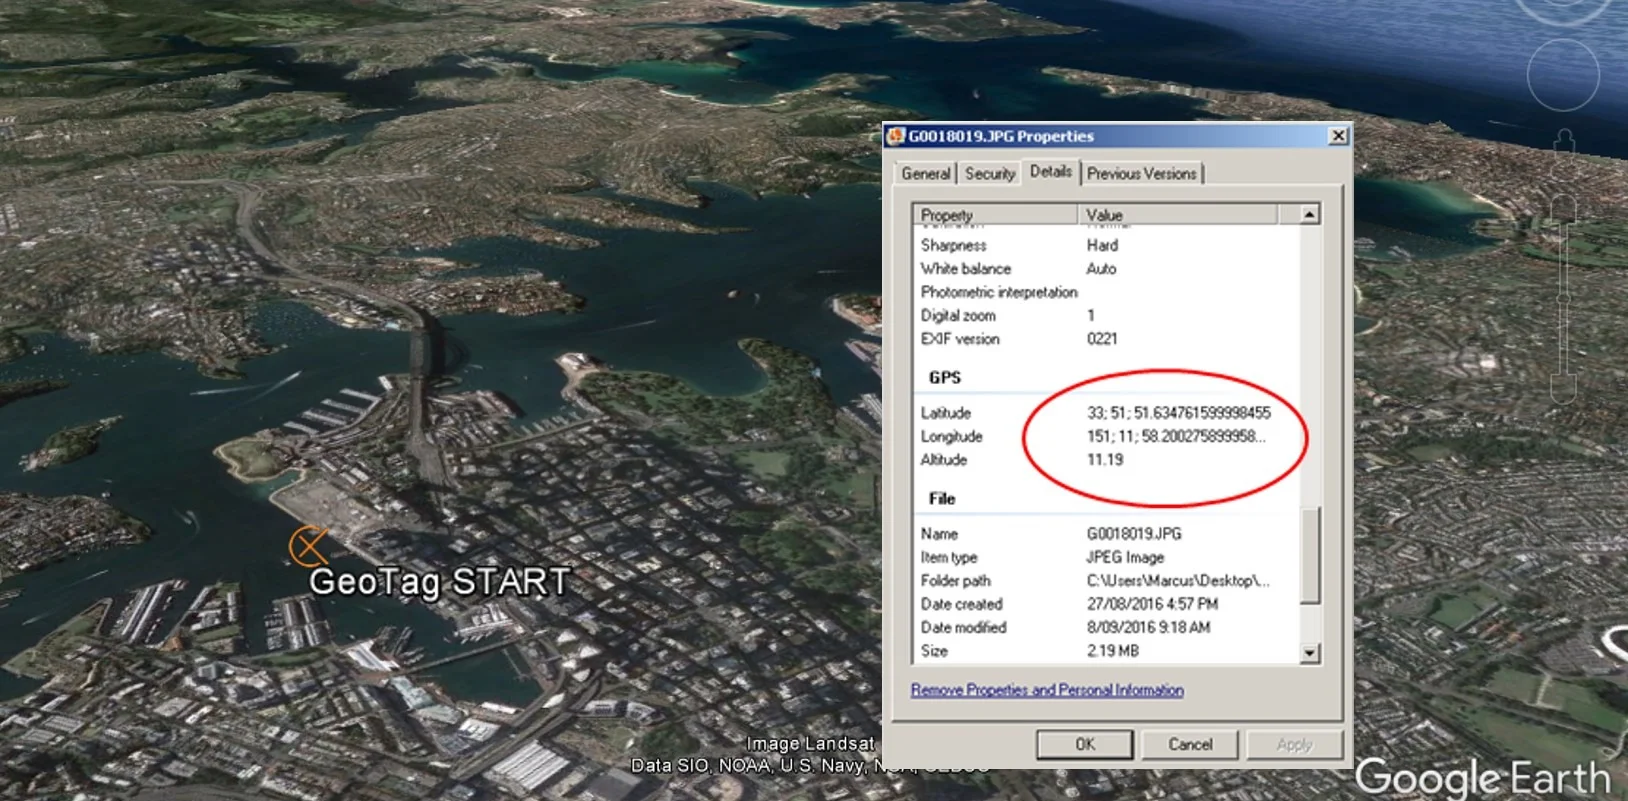This screenshot has height=801, width=1628.
Task: Click the properties list scroll up arrow
Action: click(1309, 214)
